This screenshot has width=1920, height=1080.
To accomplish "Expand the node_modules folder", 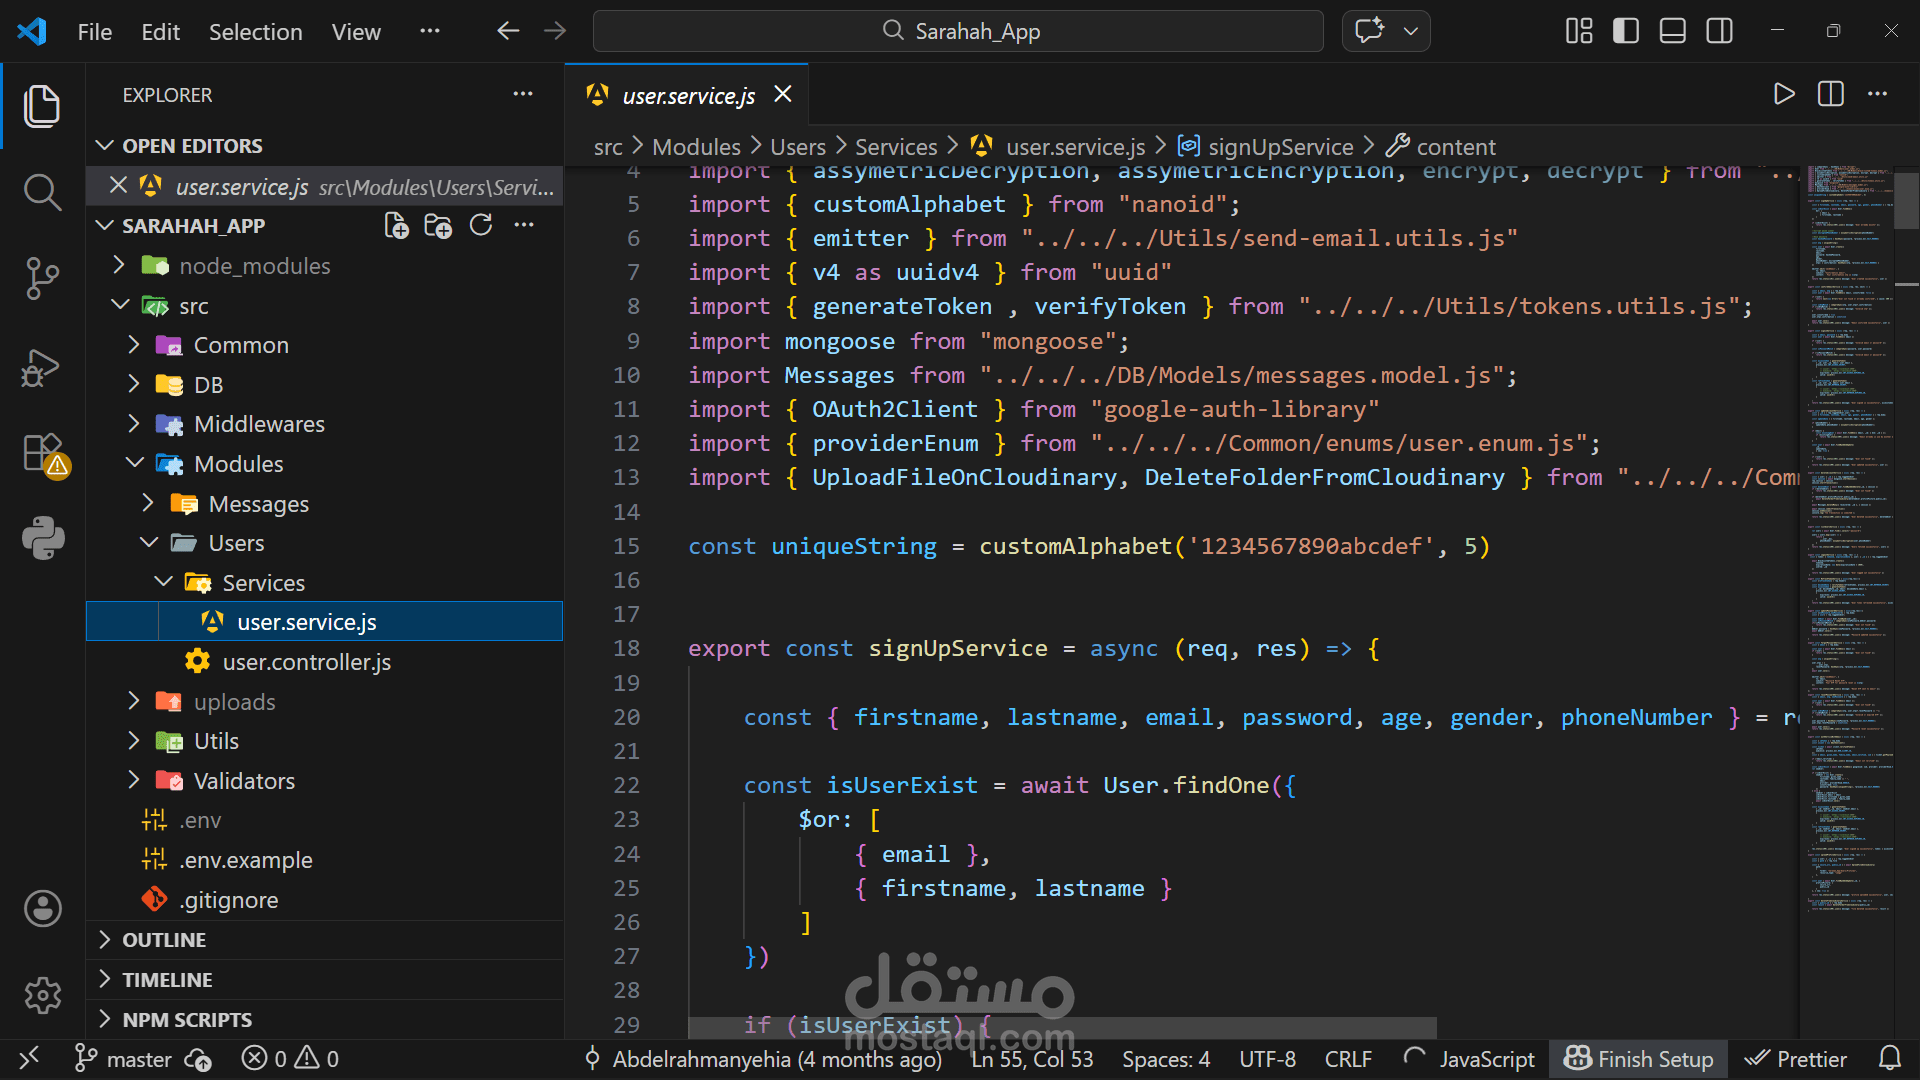I will click(x=254, y=266).
